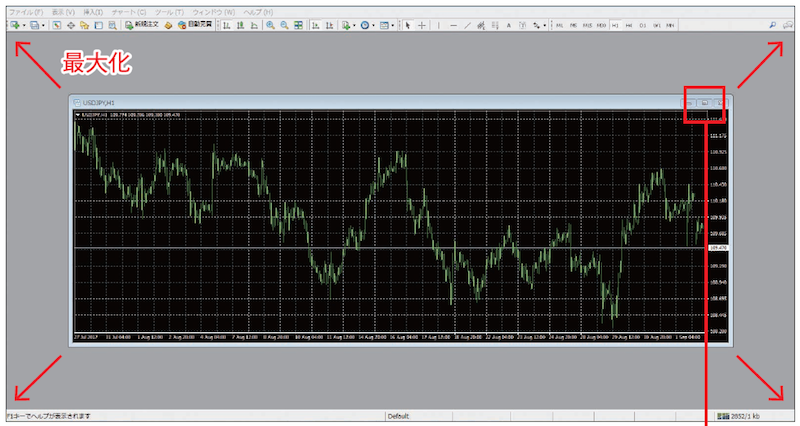Screen dimensions: 800x426
Task: Open the Periods clock icon
Action: click(365, 25)
